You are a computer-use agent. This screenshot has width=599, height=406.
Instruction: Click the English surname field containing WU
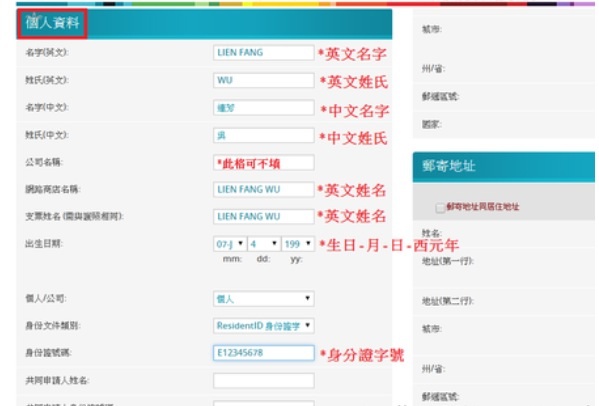(264, 80)
